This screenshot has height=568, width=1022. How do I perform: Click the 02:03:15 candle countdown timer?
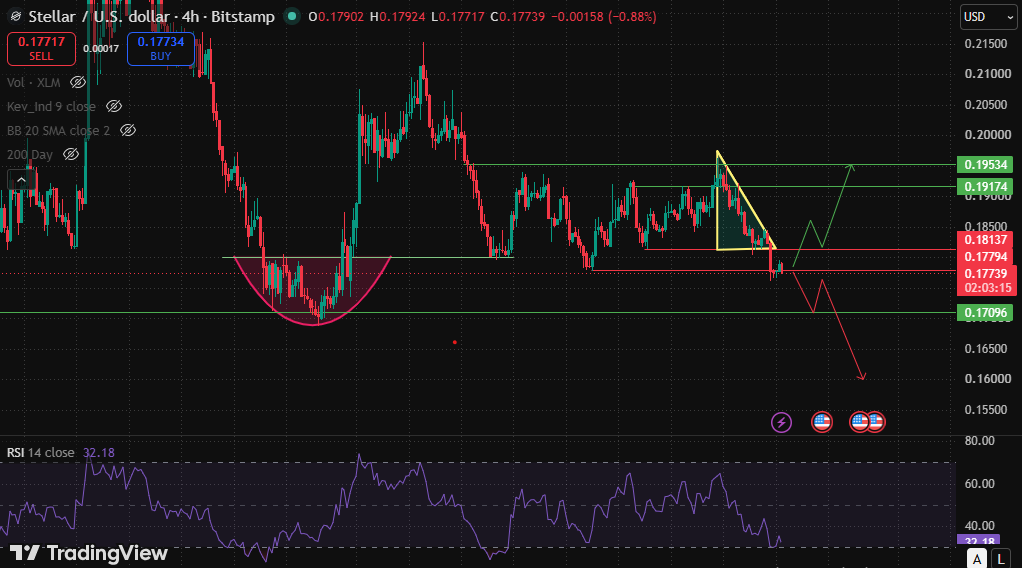(x=987, y=288)
